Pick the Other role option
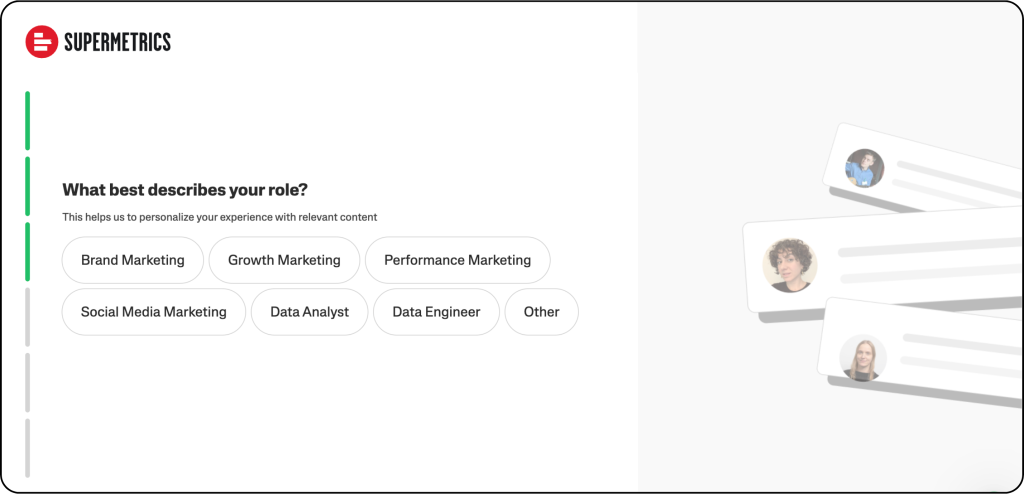This screenshot has height=494, width=1024. pos(541,312)
